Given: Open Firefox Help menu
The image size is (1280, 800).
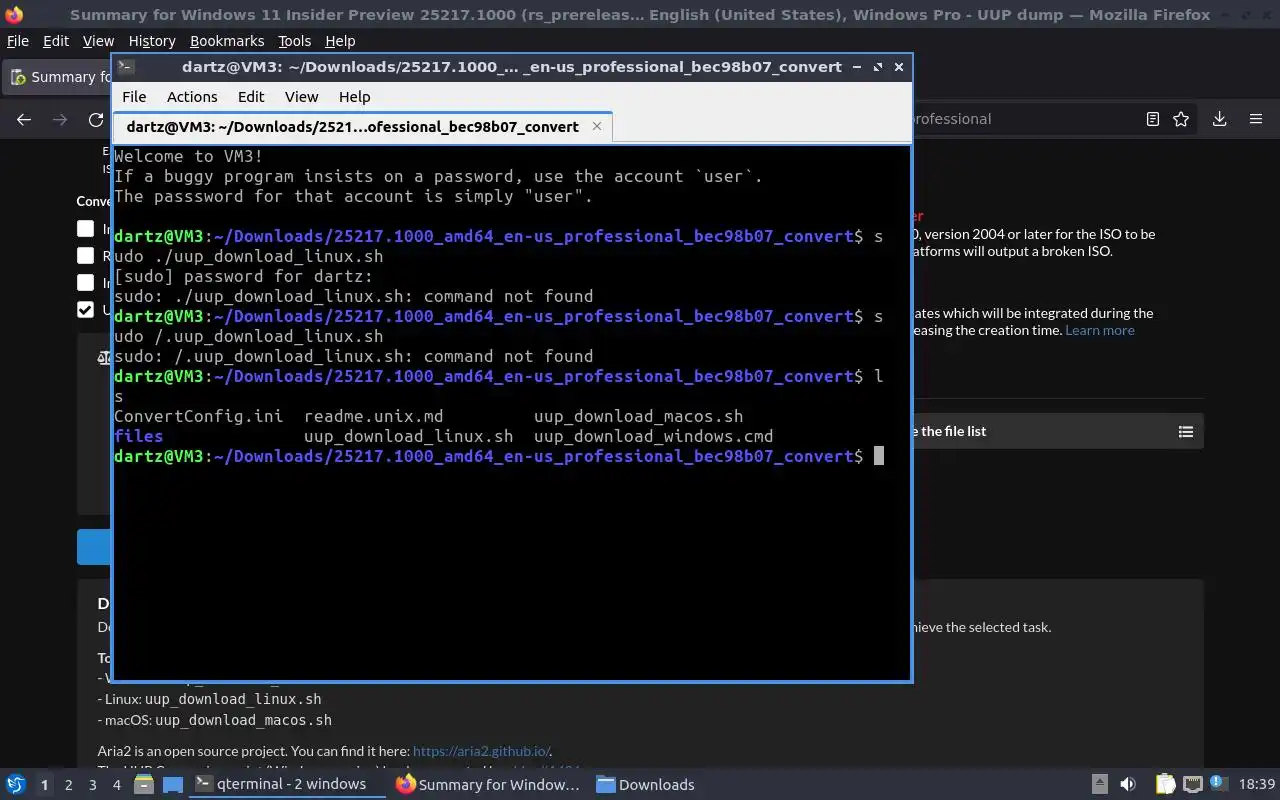Looking at the screenshot, I should (x=340, y=41).
